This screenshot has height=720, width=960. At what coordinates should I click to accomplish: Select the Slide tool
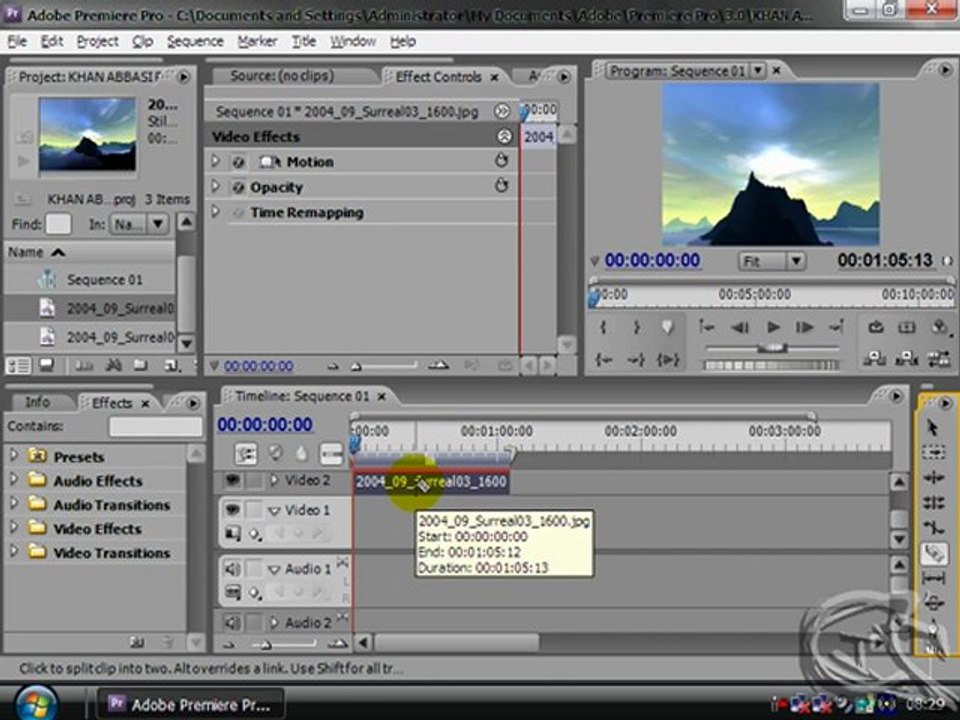pyautogui.click(x=932, y=603)
